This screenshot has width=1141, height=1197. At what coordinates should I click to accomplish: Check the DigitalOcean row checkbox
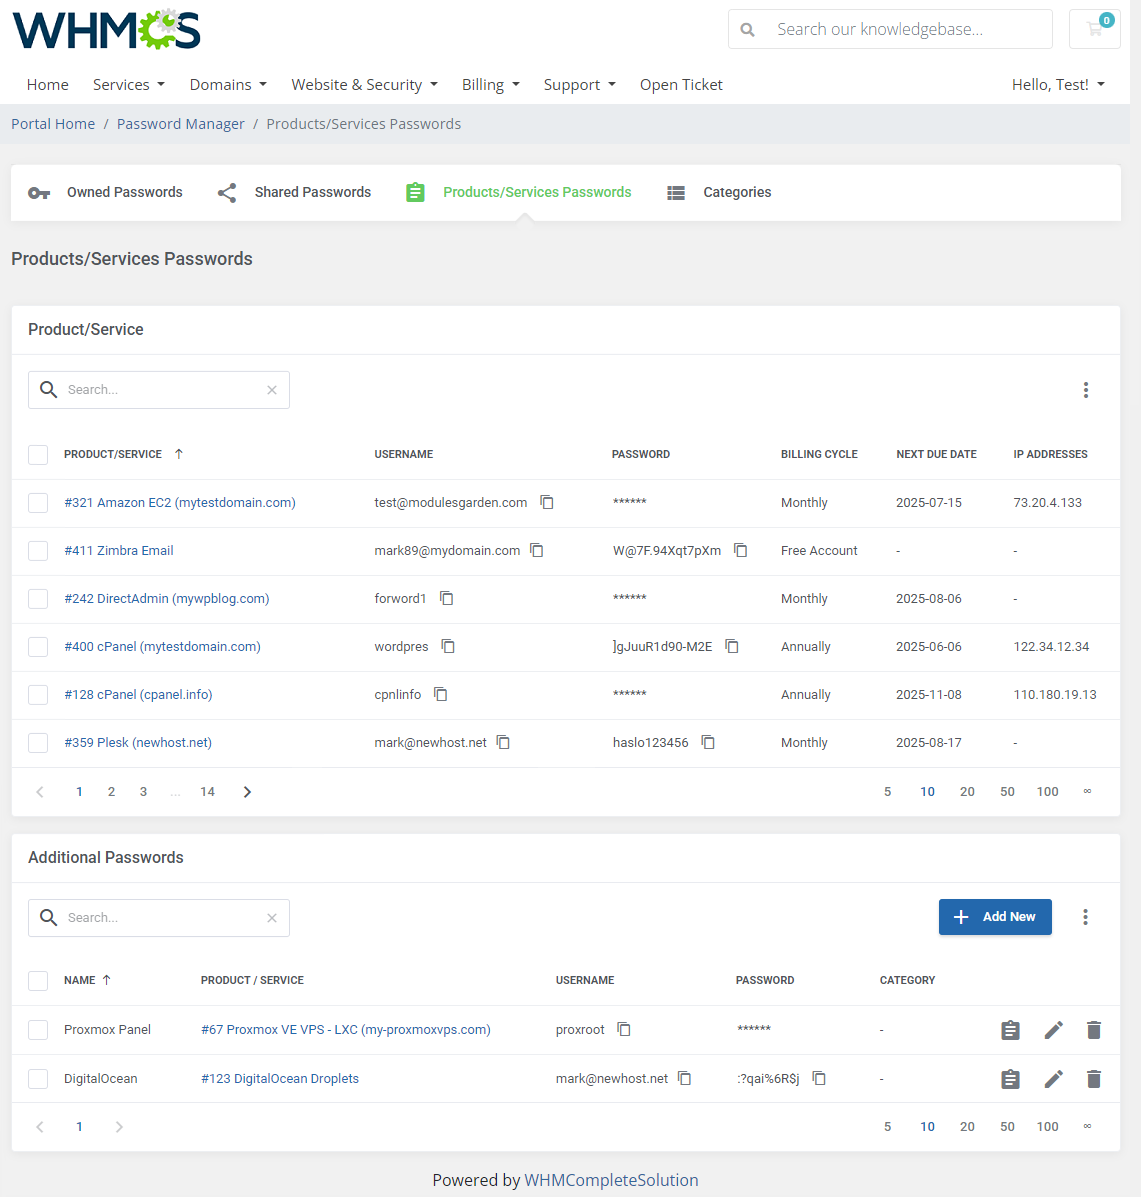click(x=38, y=1079)
